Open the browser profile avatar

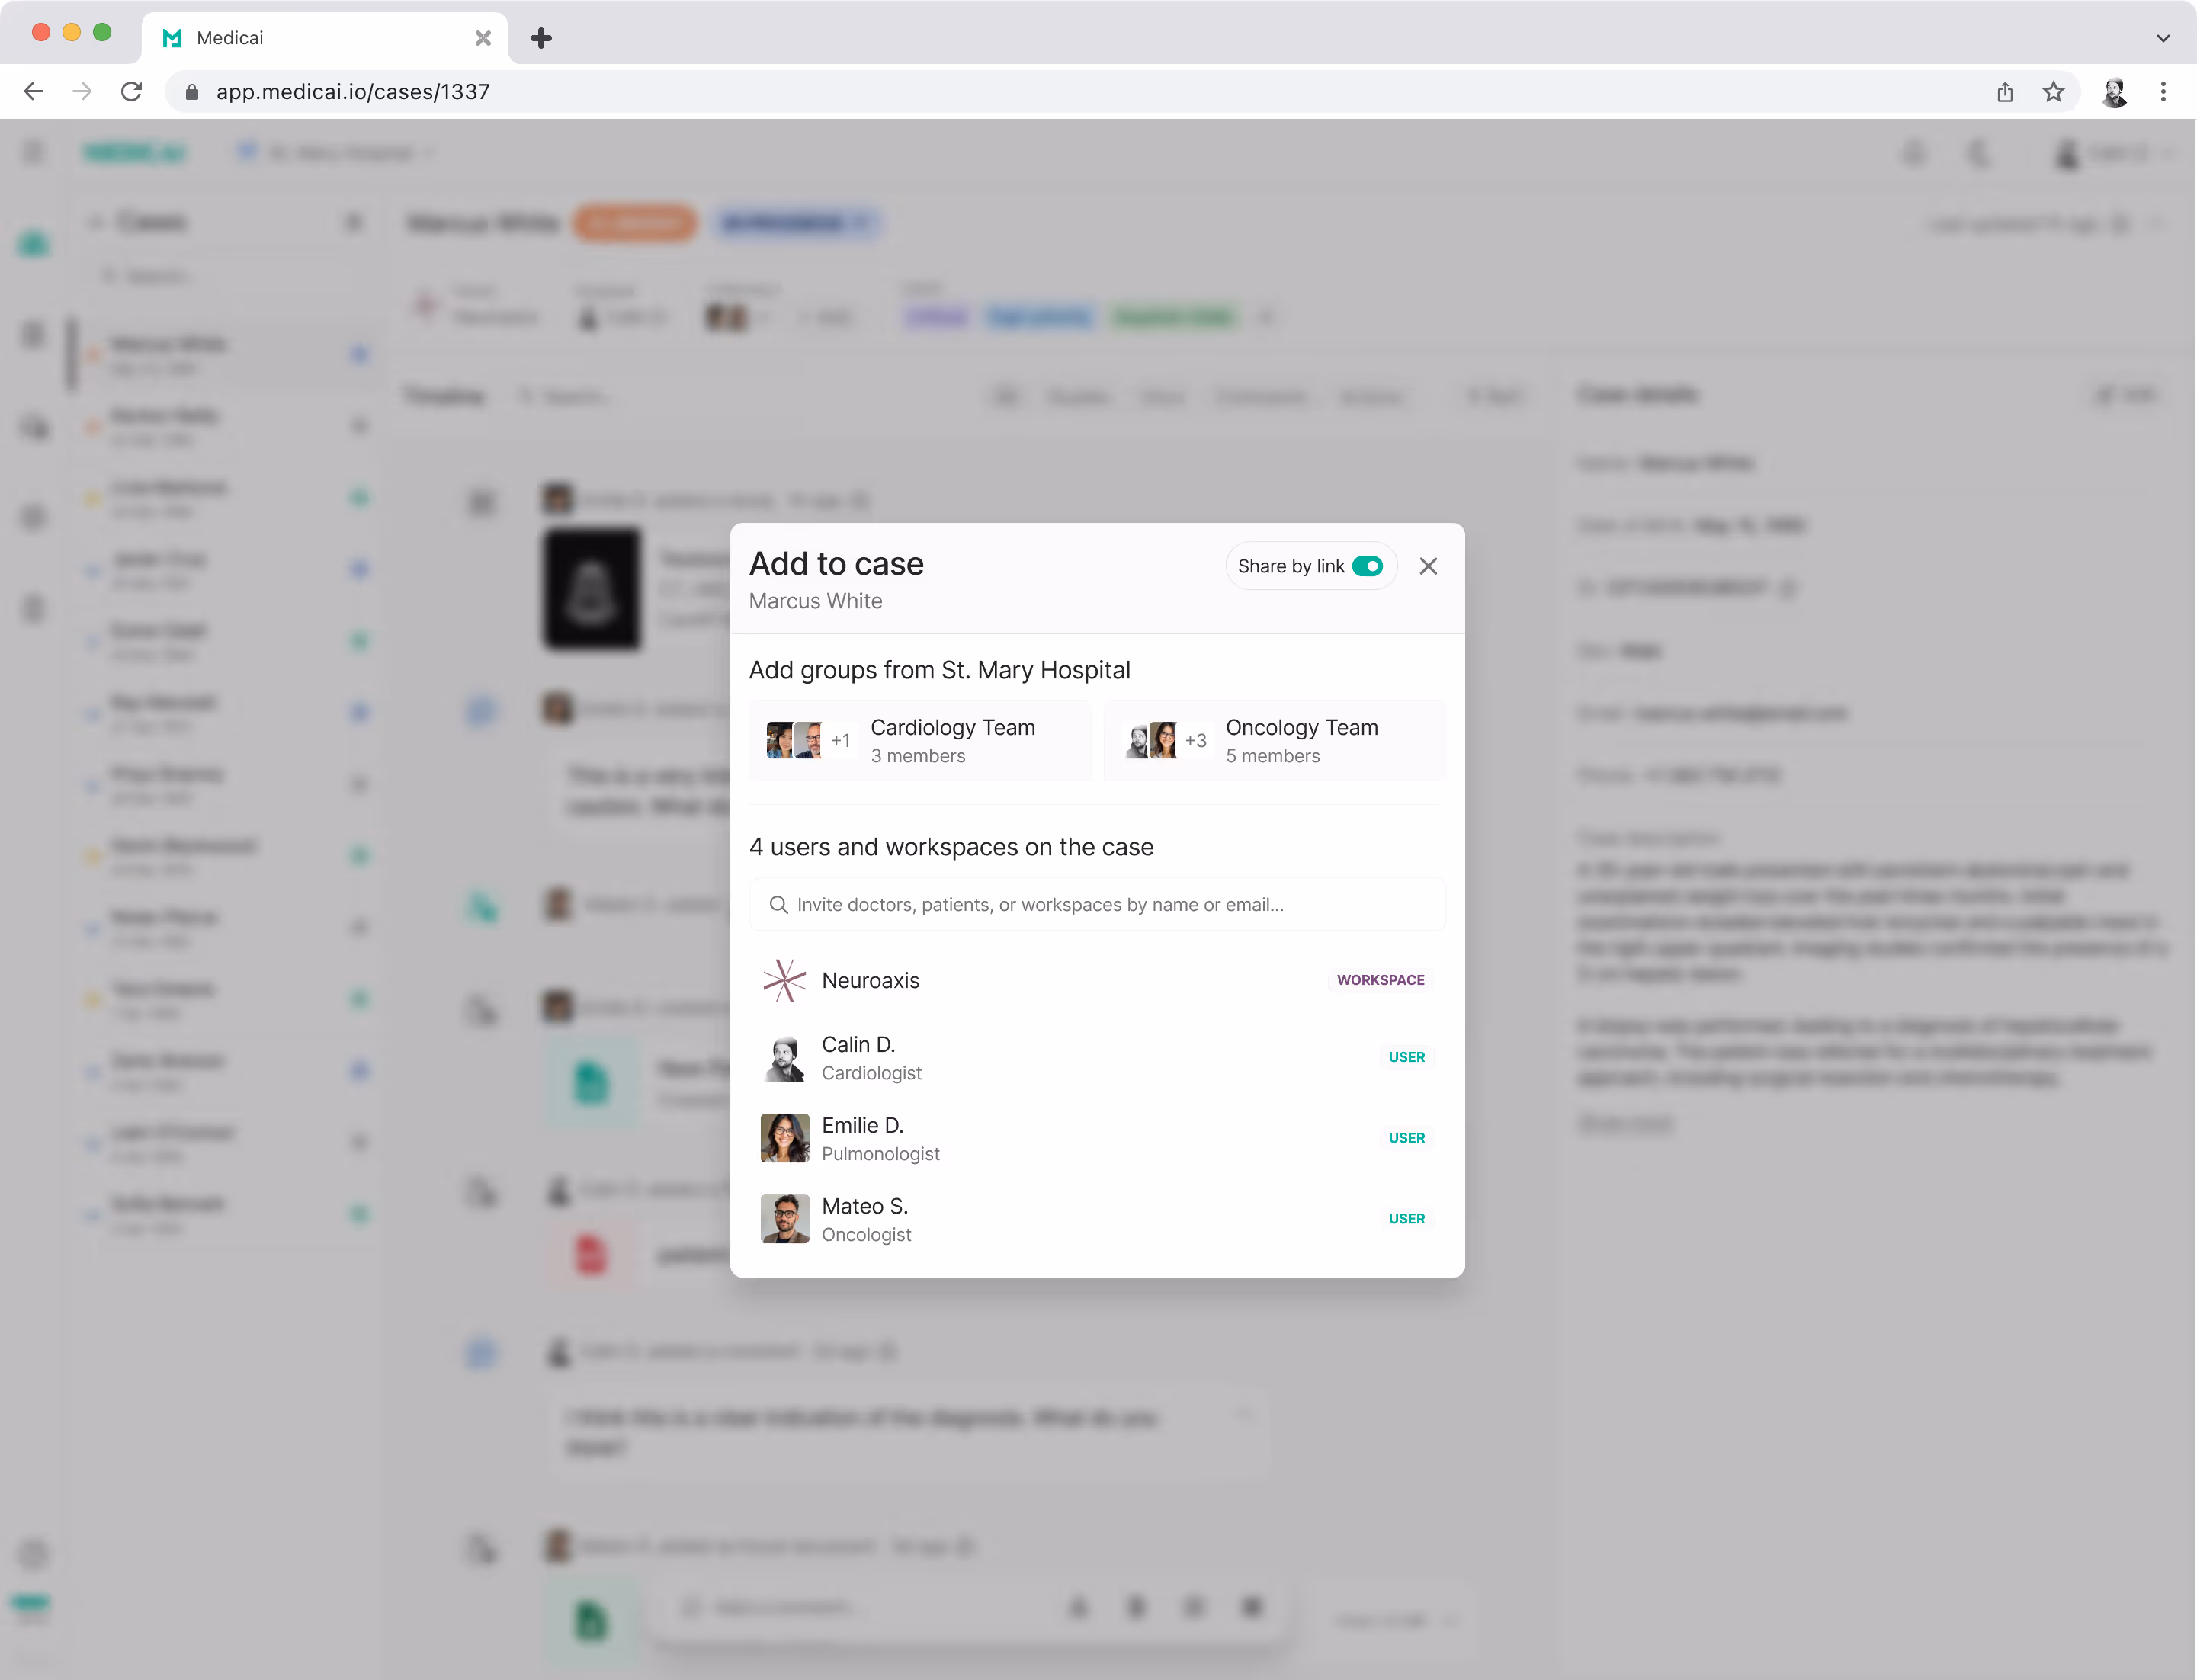[2114, 92]
